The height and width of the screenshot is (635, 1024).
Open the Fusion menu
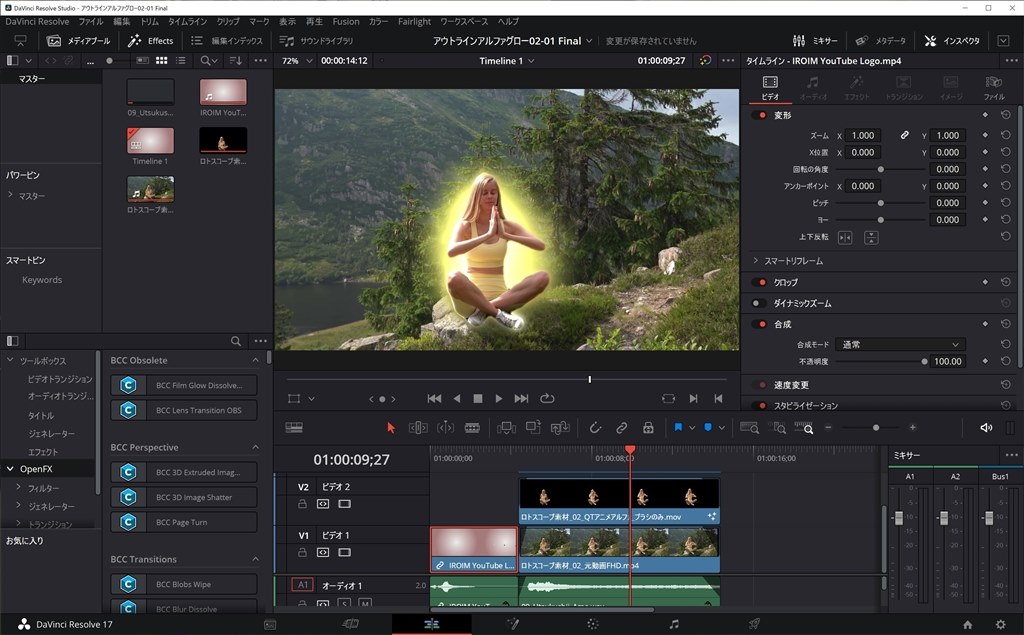tap(345, 22)
